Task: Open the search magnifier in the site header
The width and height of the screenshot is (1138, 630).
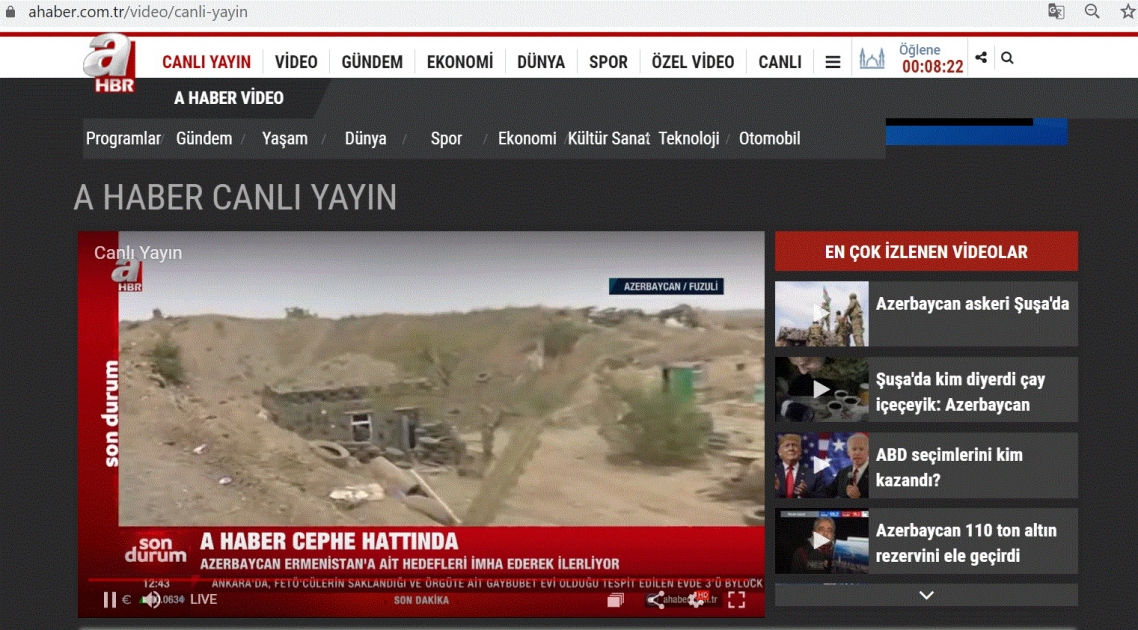Action: click(1007, 57)
